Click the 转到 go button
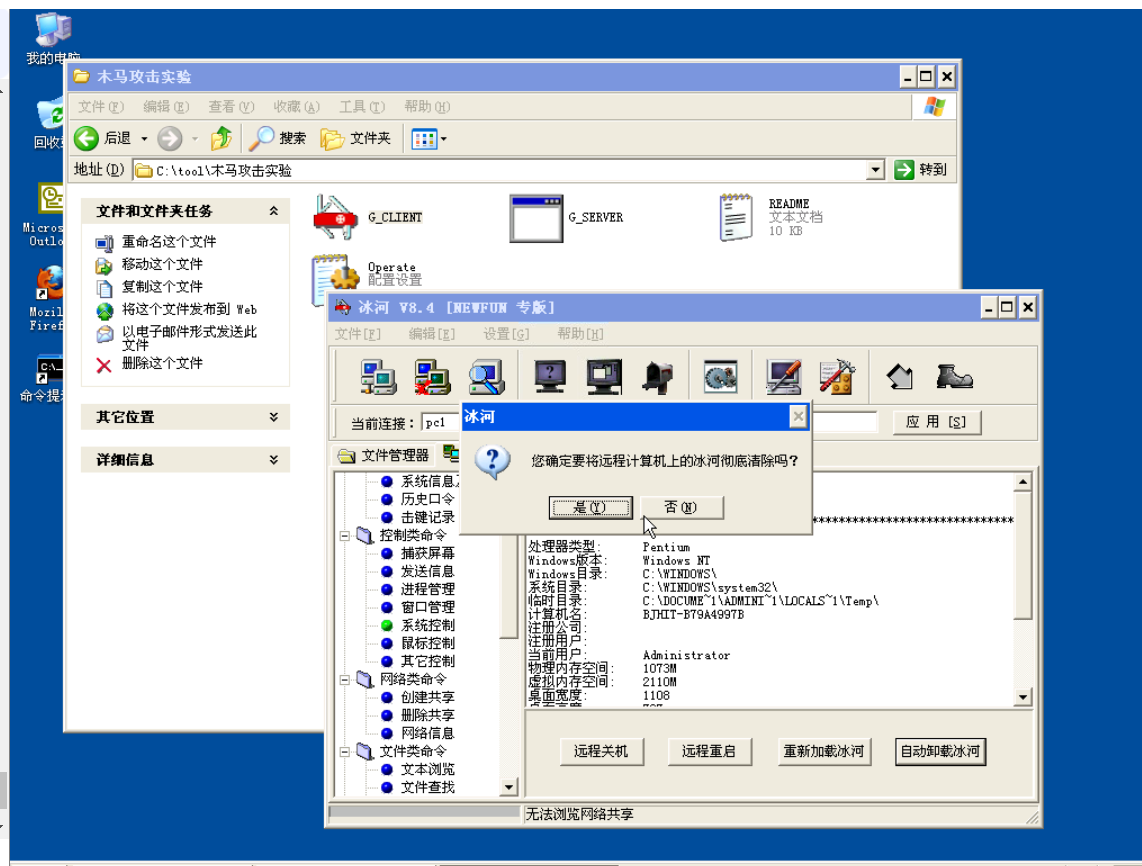 coord(922,170)
